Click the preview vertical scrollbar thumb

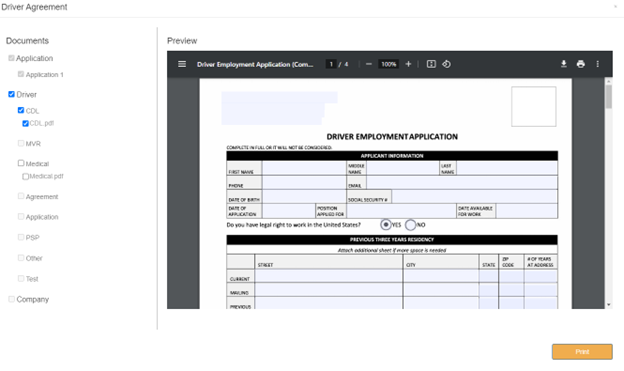click(x=608, y=96)
